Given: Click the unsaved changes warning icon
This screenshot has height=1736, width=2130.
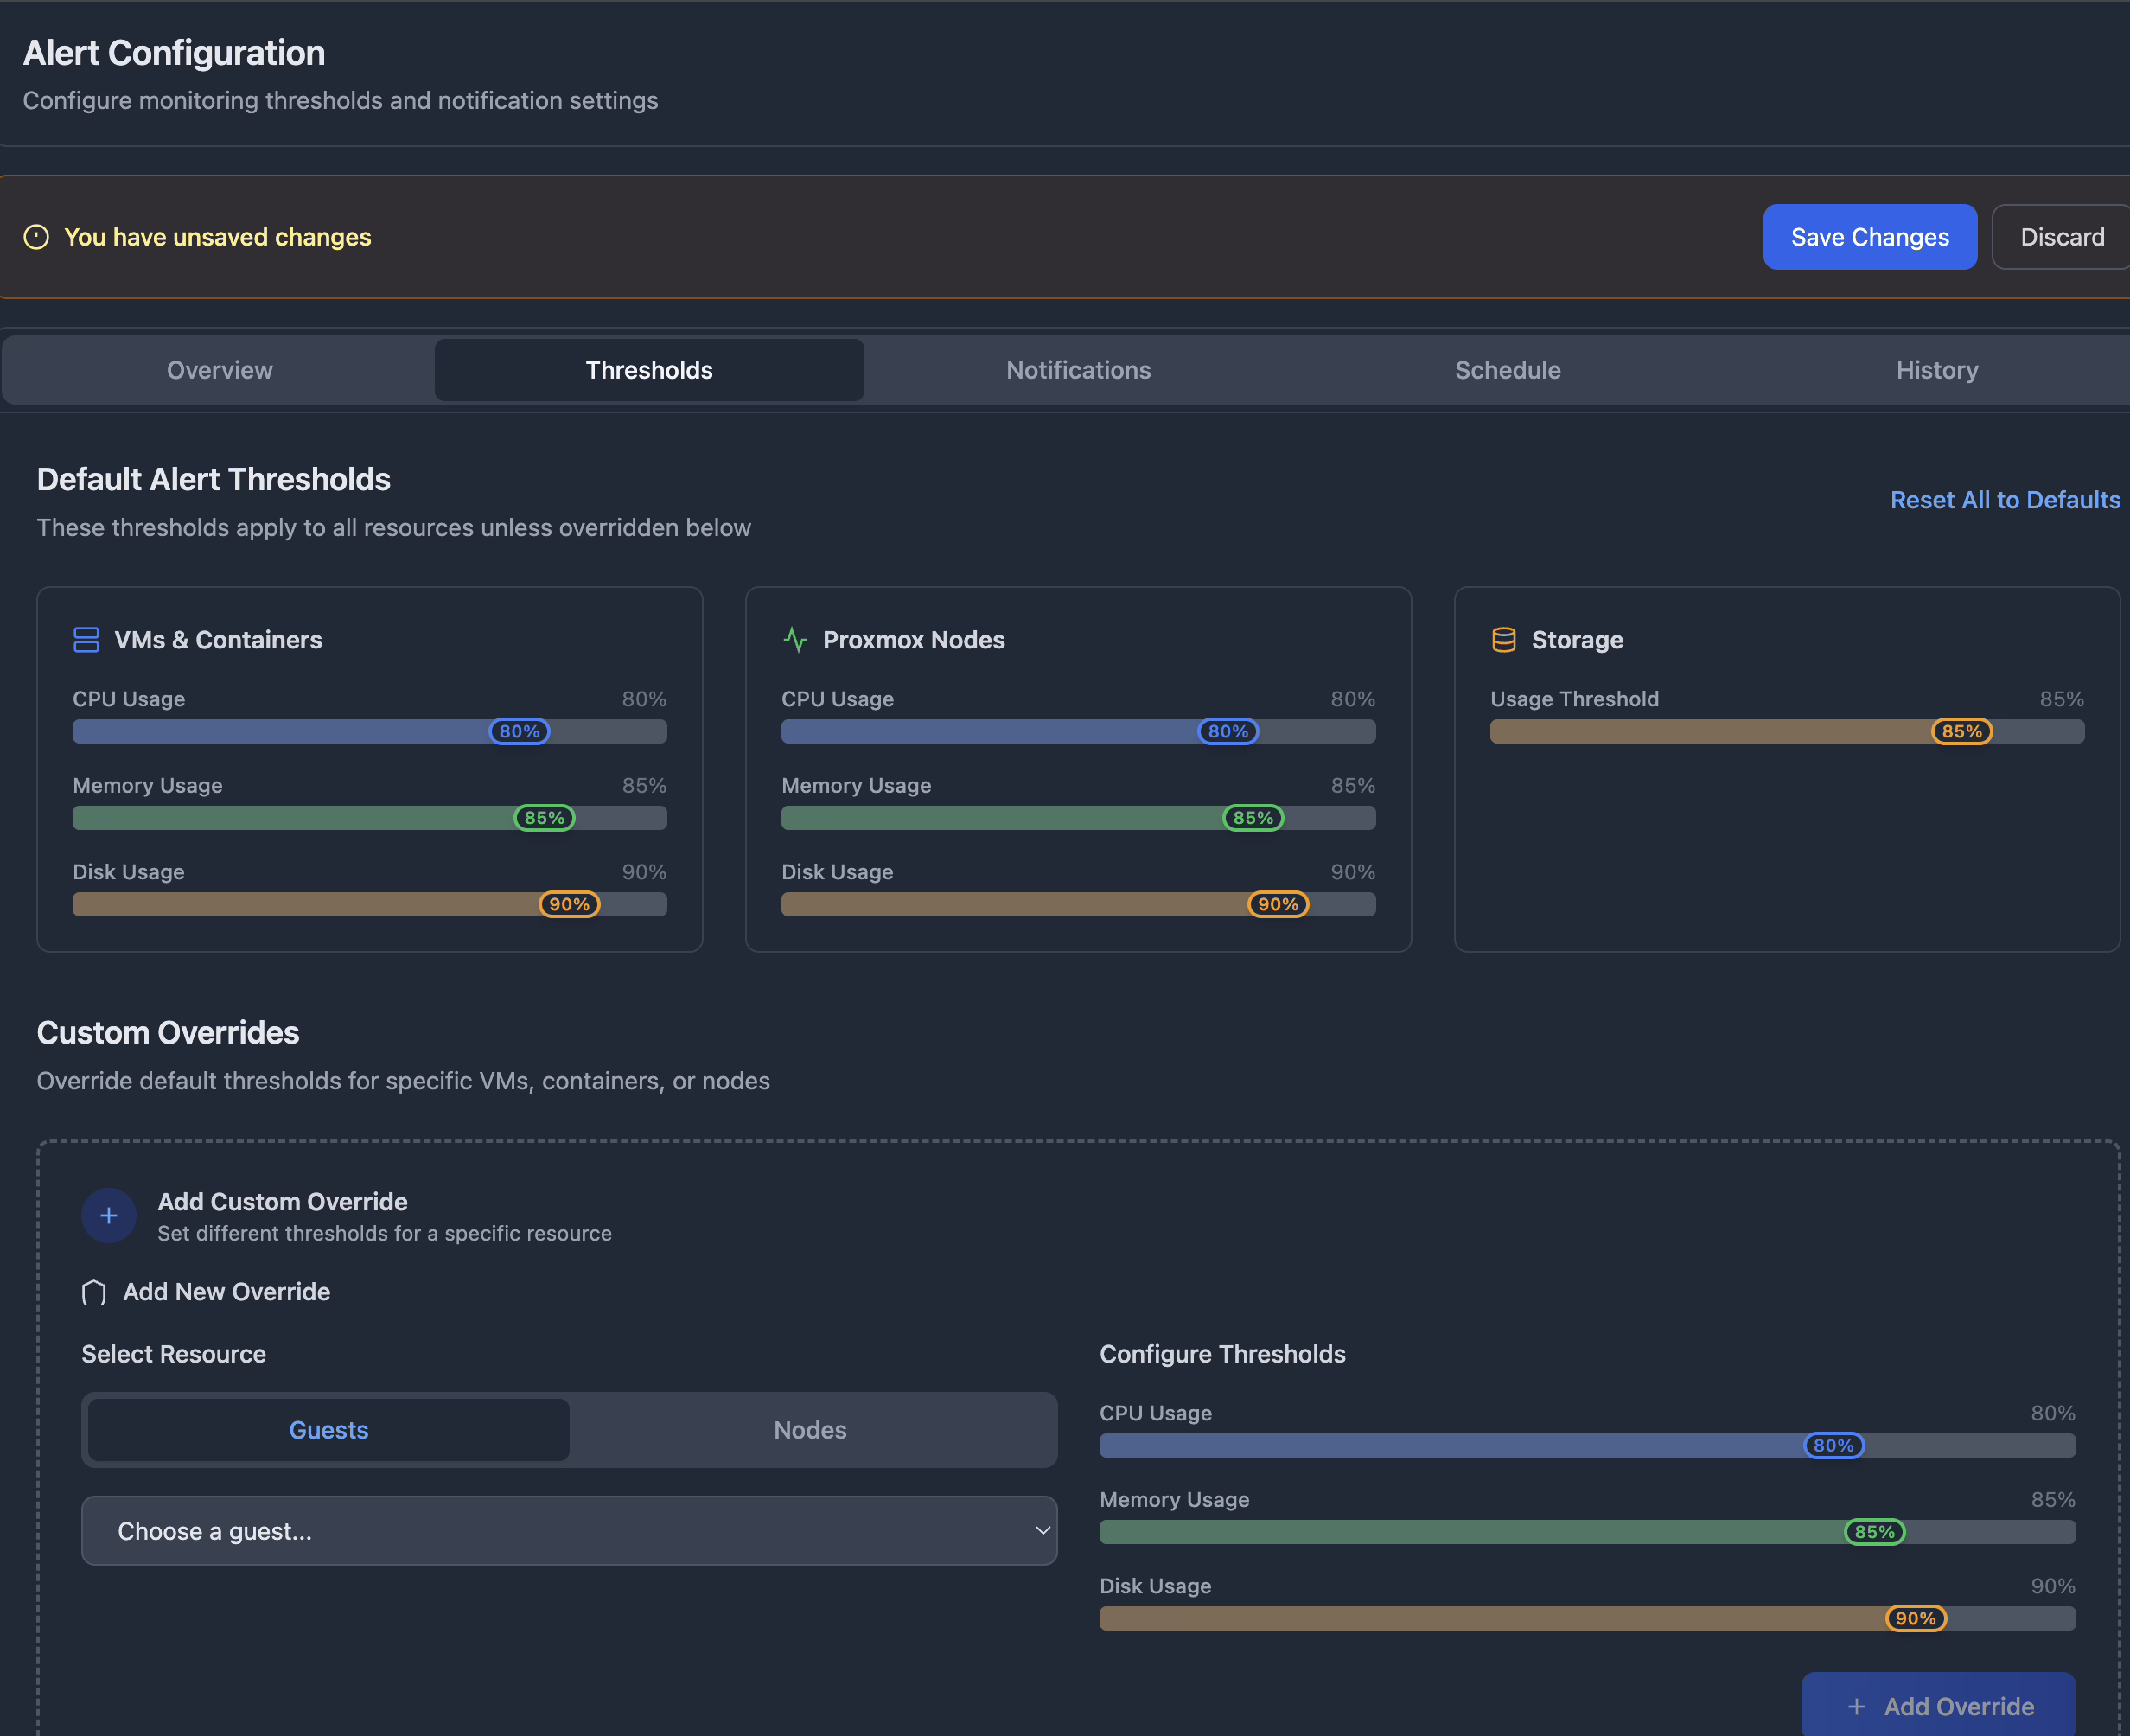Looking at the screenshot, I should tap(36, 237).
